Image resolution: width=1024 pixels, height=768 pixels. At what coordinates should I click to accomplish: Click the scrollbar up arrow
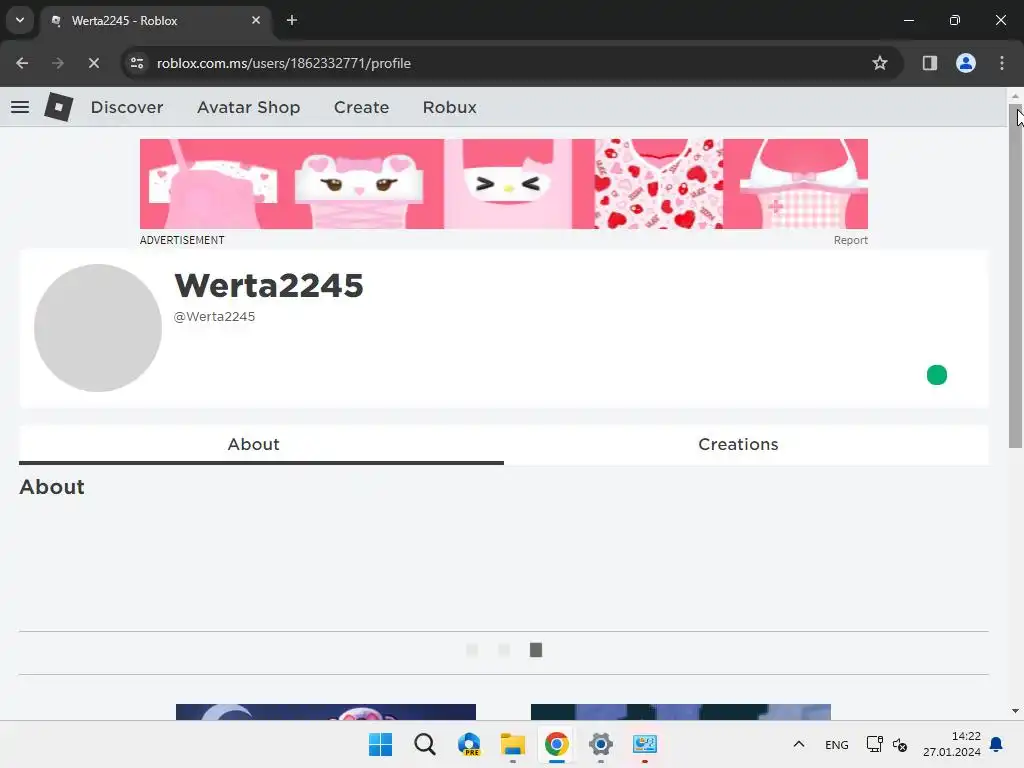pos(1015,96)
